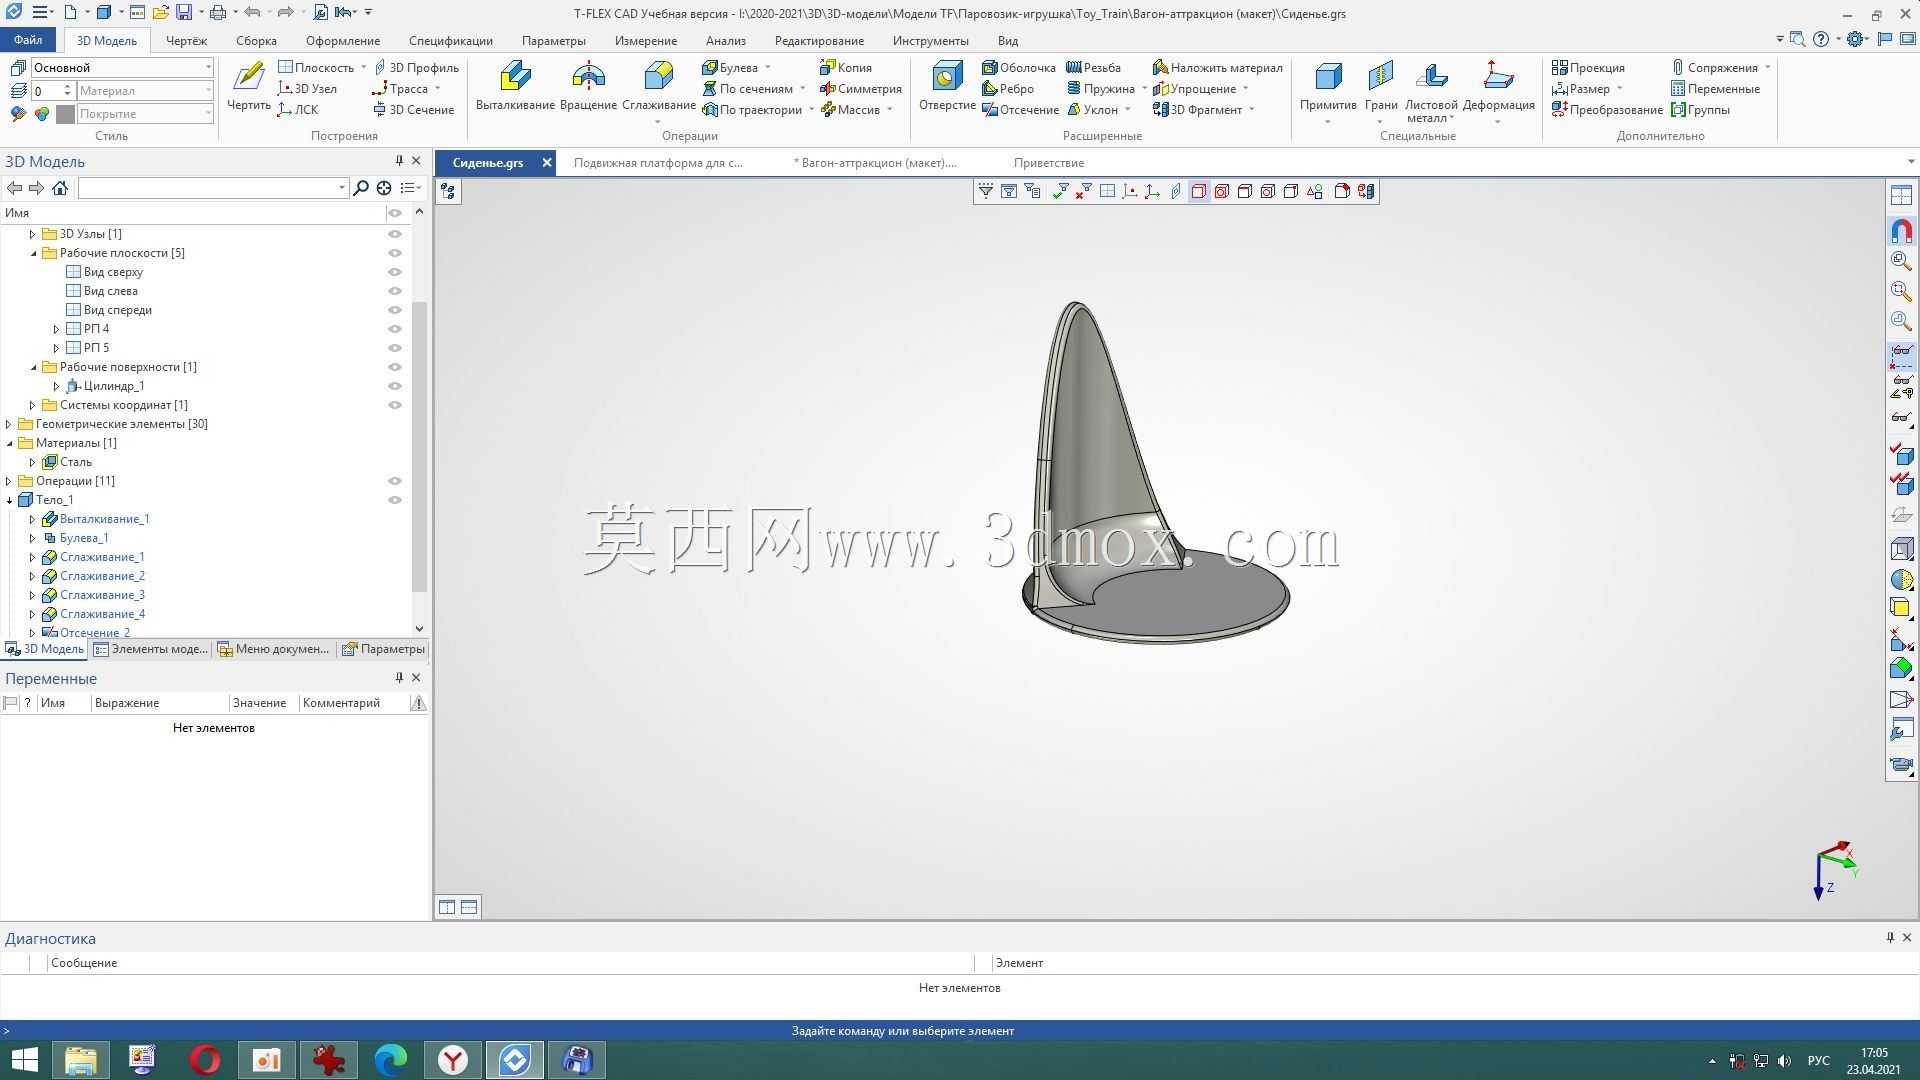Open the Булева dropdown arrow
1920x1080 pixels.
point(768,68)
